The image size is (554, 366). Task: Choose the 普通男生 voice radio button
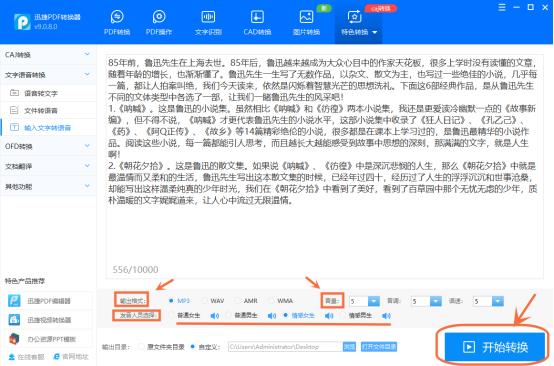pyautogui.click(x=229, y=315)
